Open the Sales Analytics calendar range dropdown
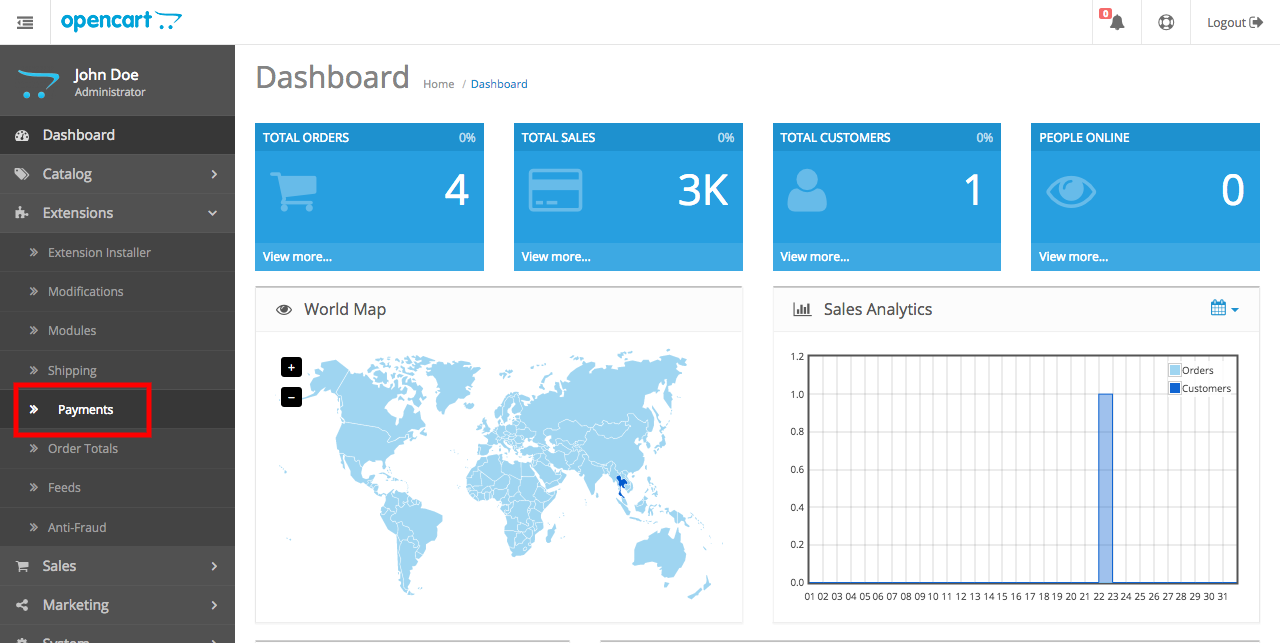 pos(1224,309)
